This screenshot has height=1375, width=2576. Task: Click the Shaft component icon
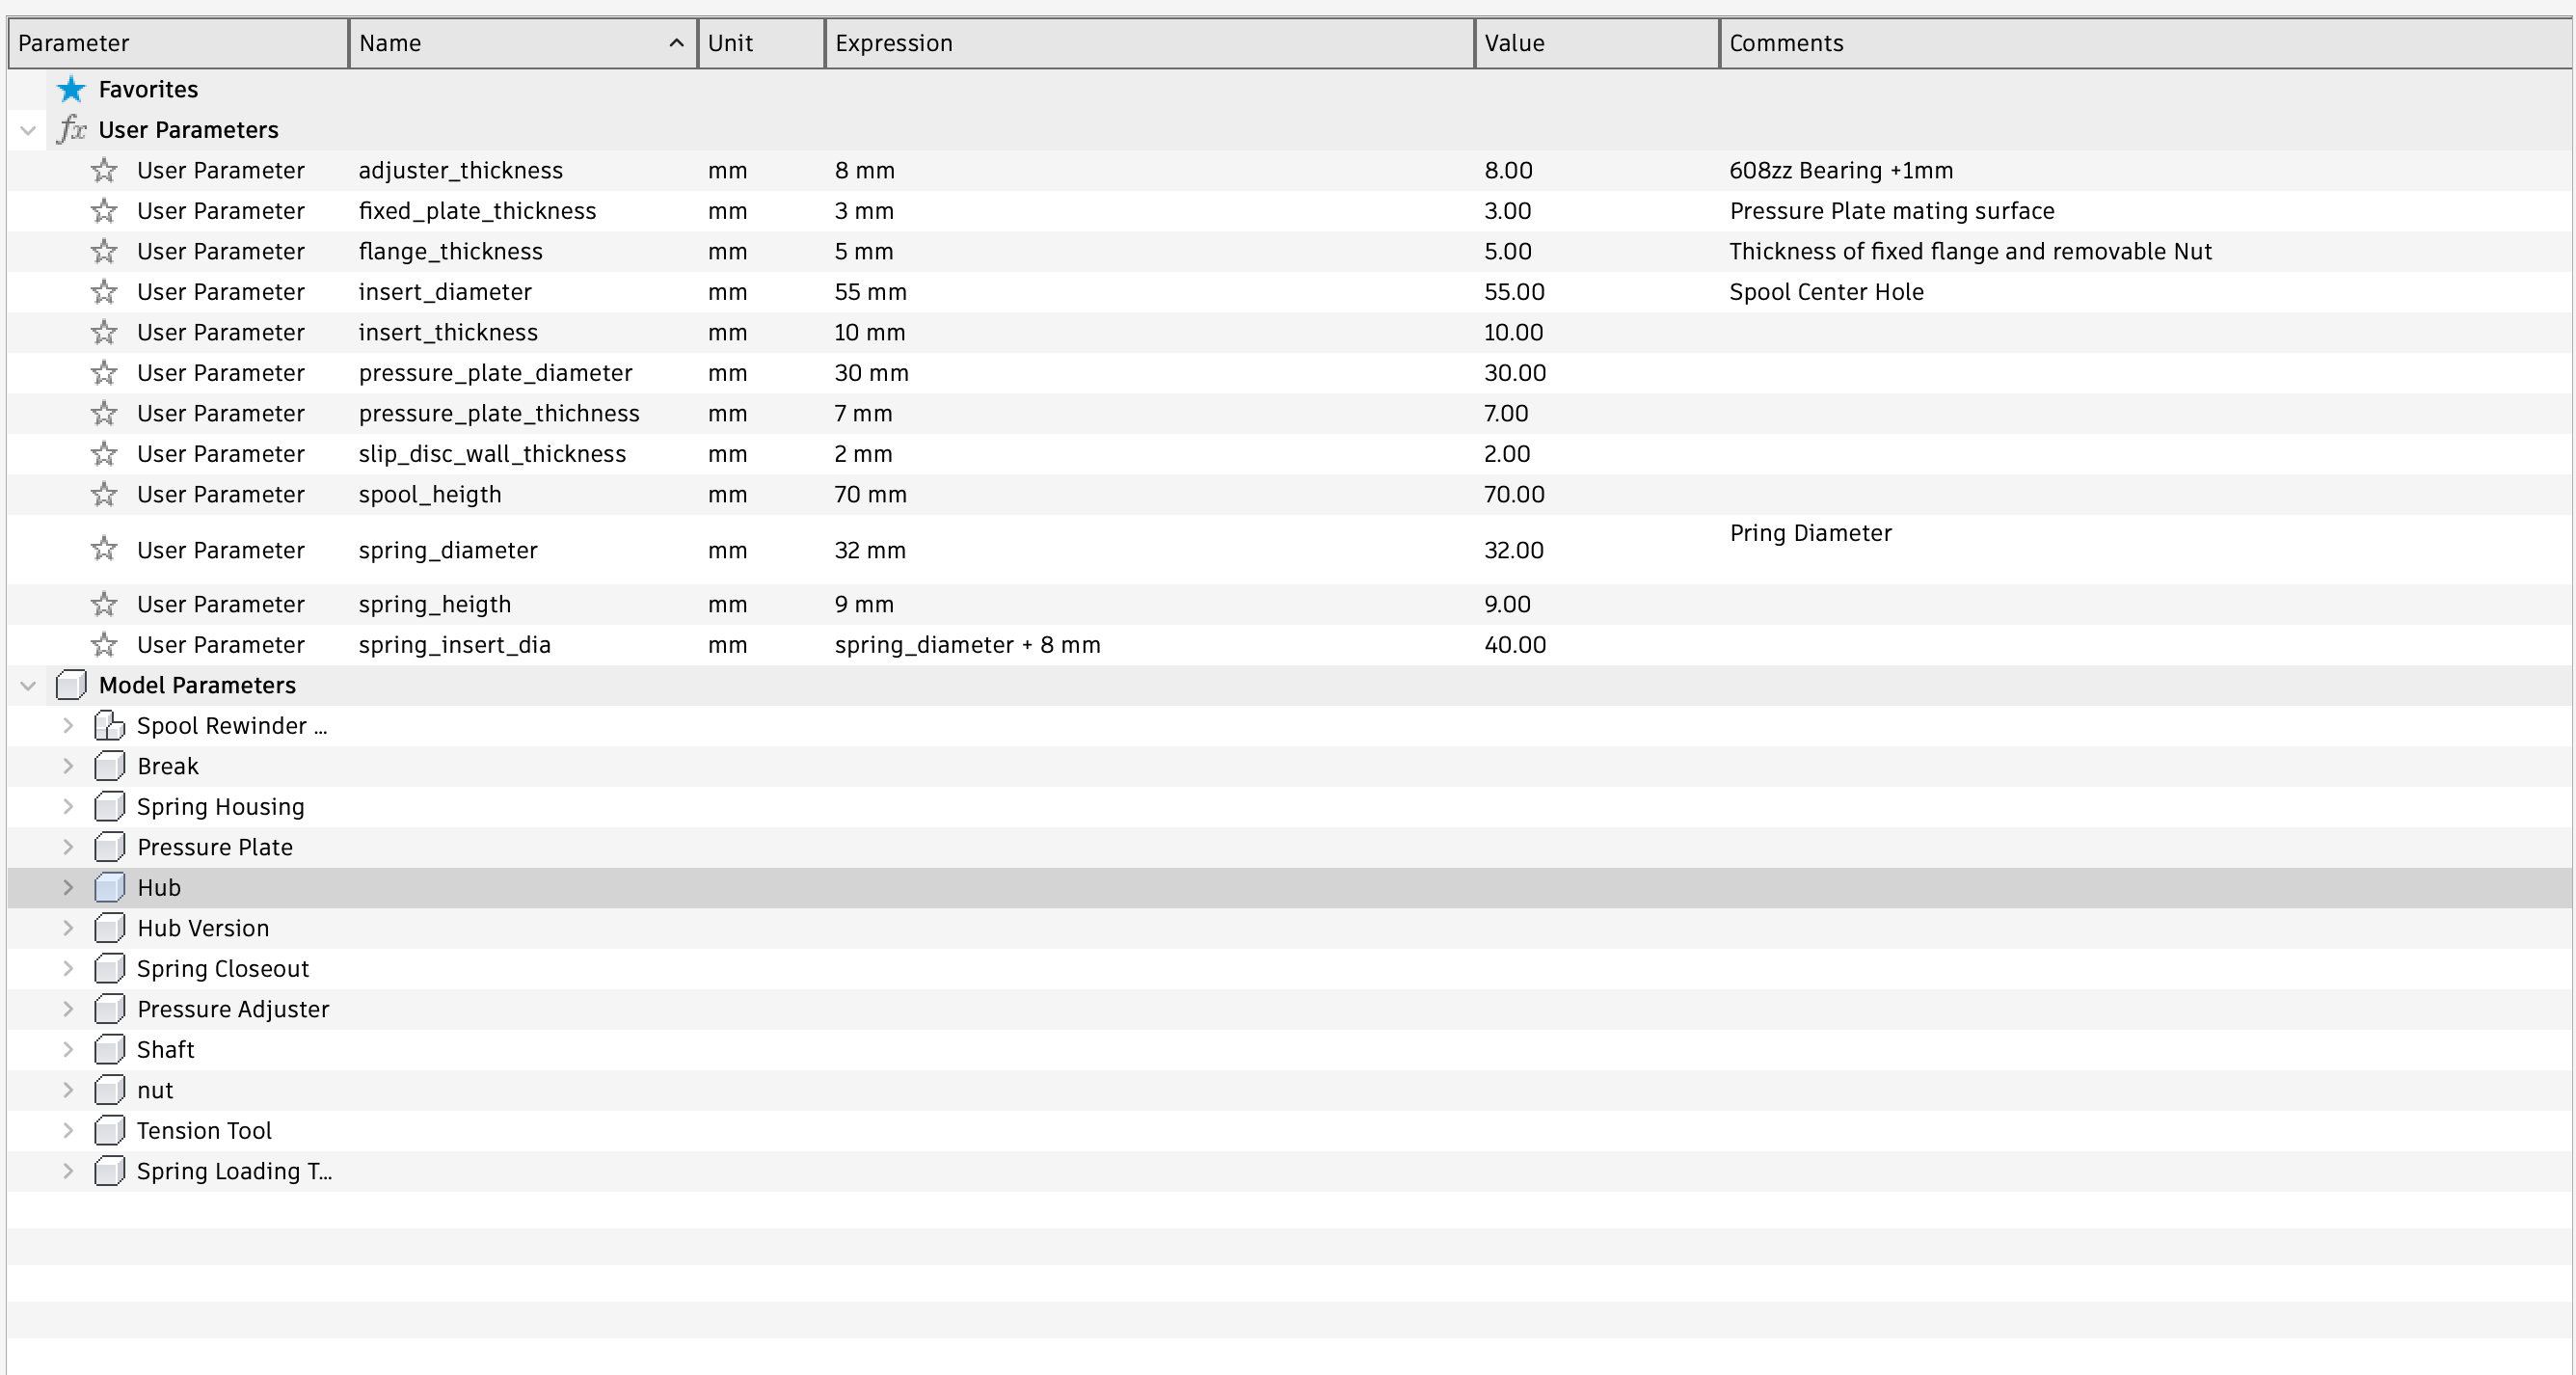pyautogui.click(x=109, y=1050)
